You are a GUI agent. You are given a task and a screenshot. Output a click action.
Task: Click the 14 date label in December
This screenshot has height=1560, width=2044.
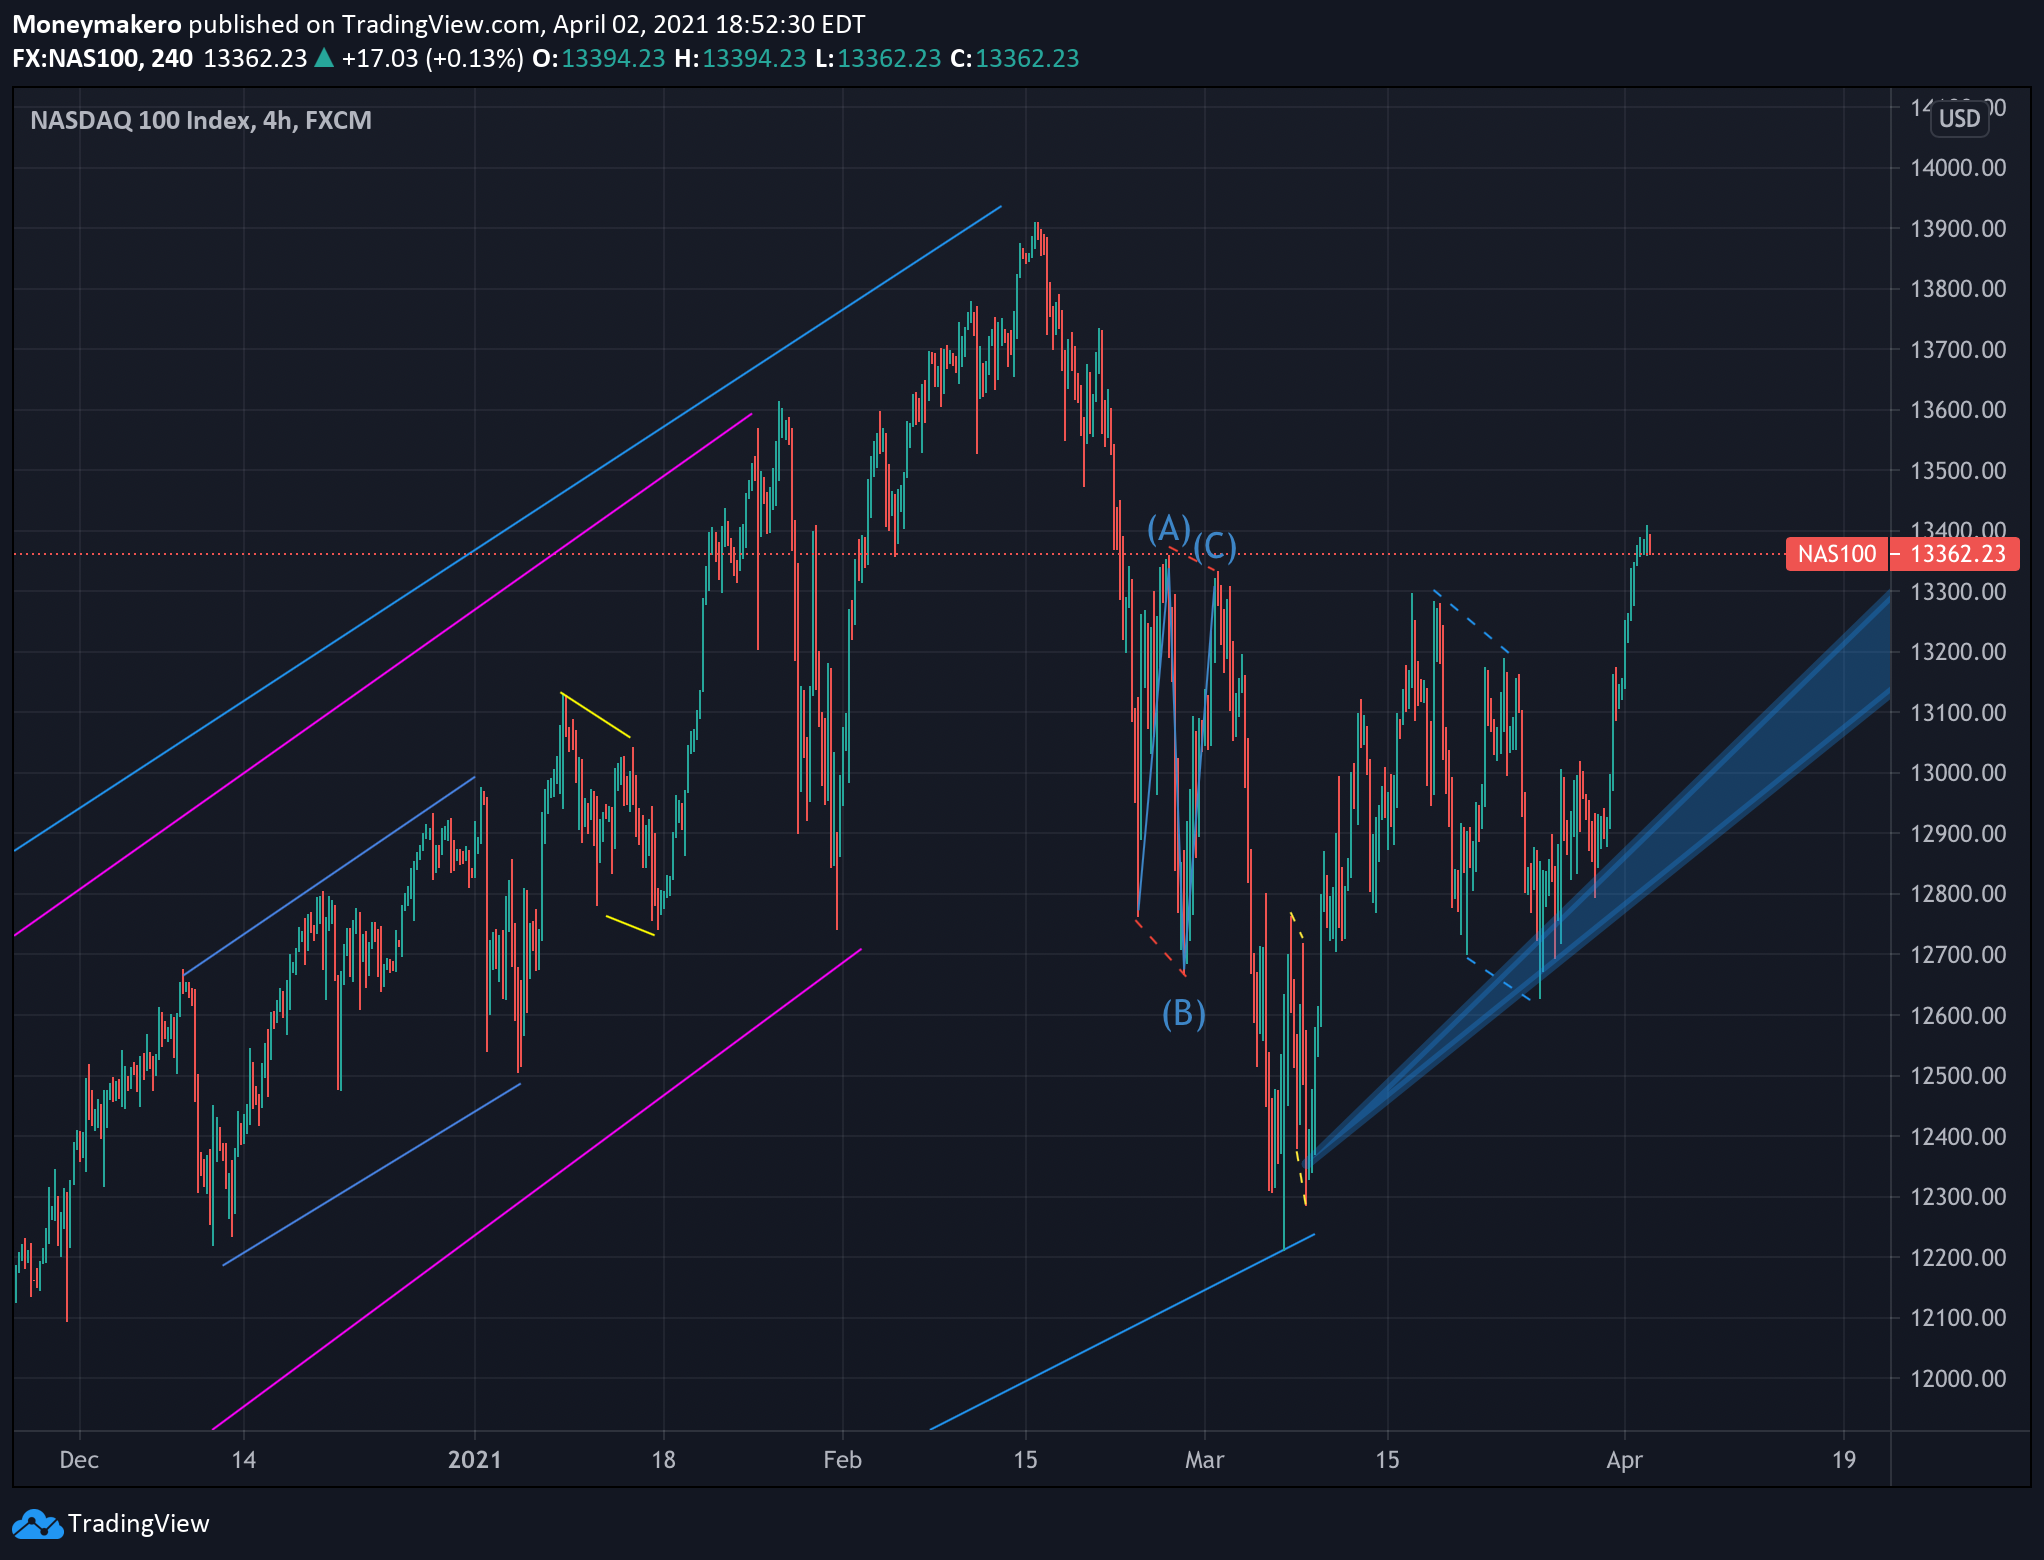244,1460
